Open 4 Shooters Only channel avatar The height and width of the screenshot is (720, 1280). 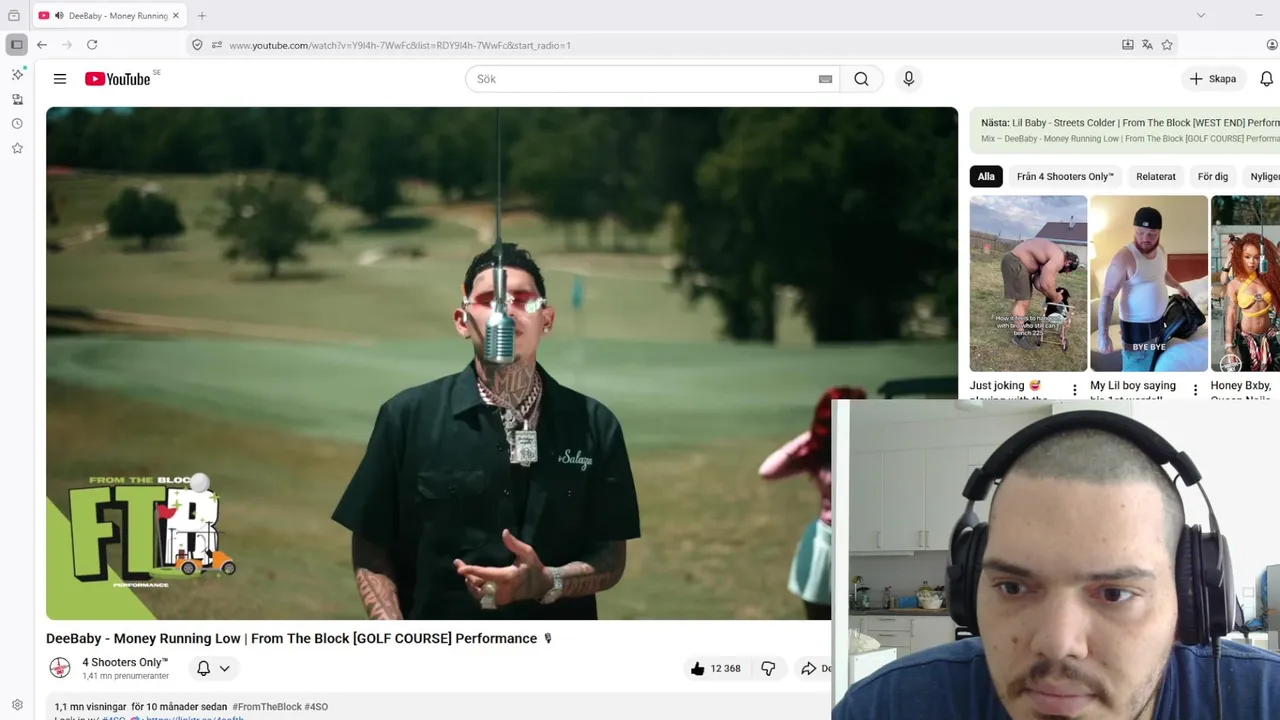[60, 668]
